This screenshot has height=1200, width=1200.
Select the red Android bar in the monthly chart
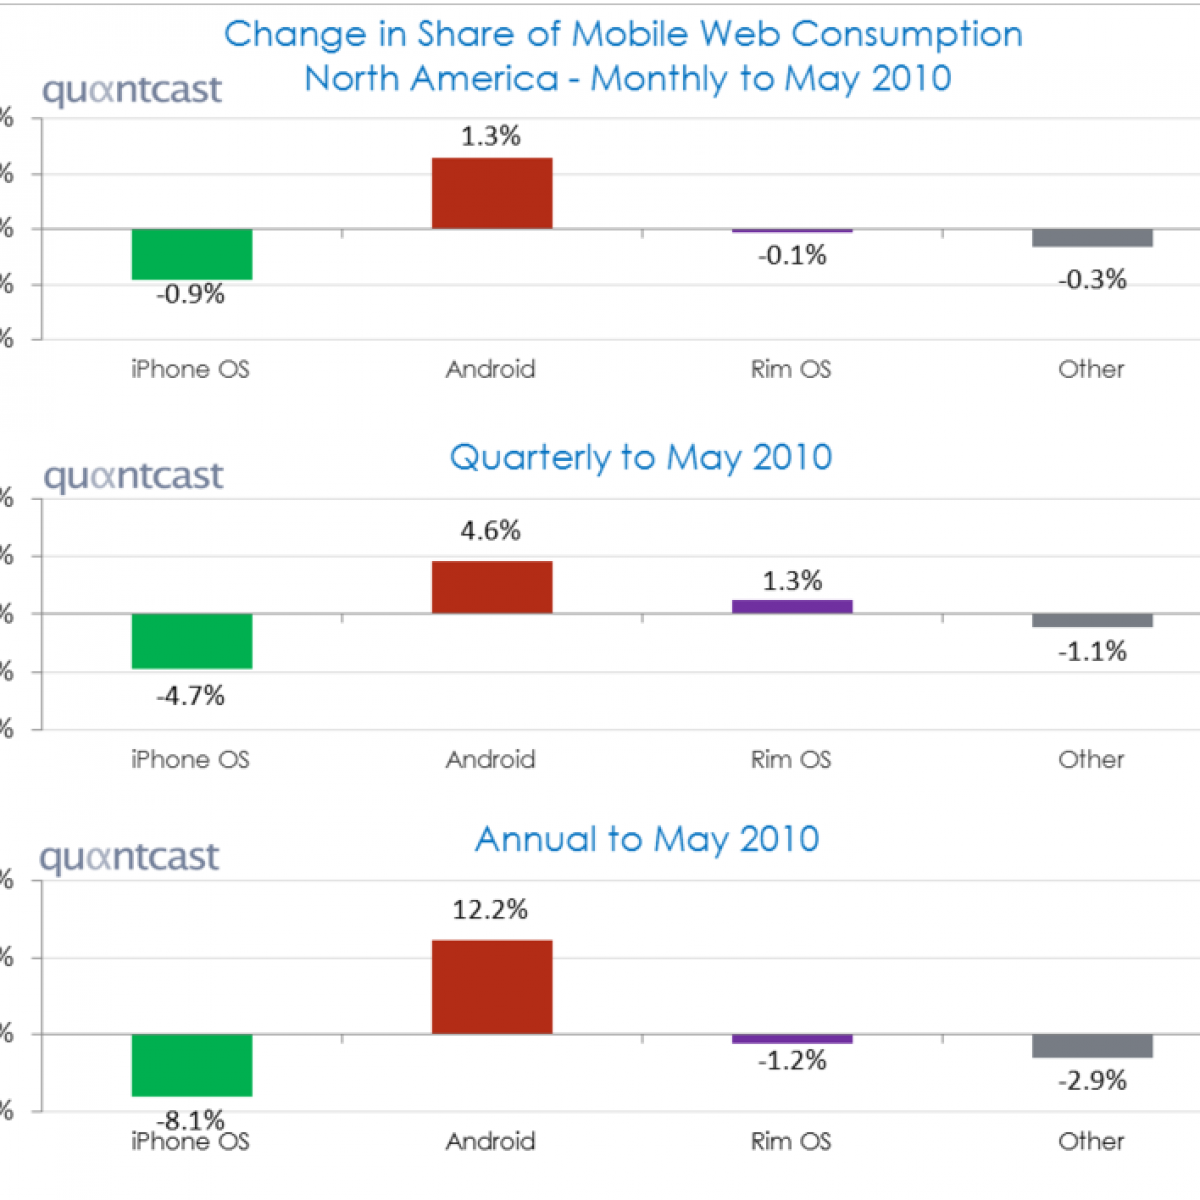[x=491, y=193]
